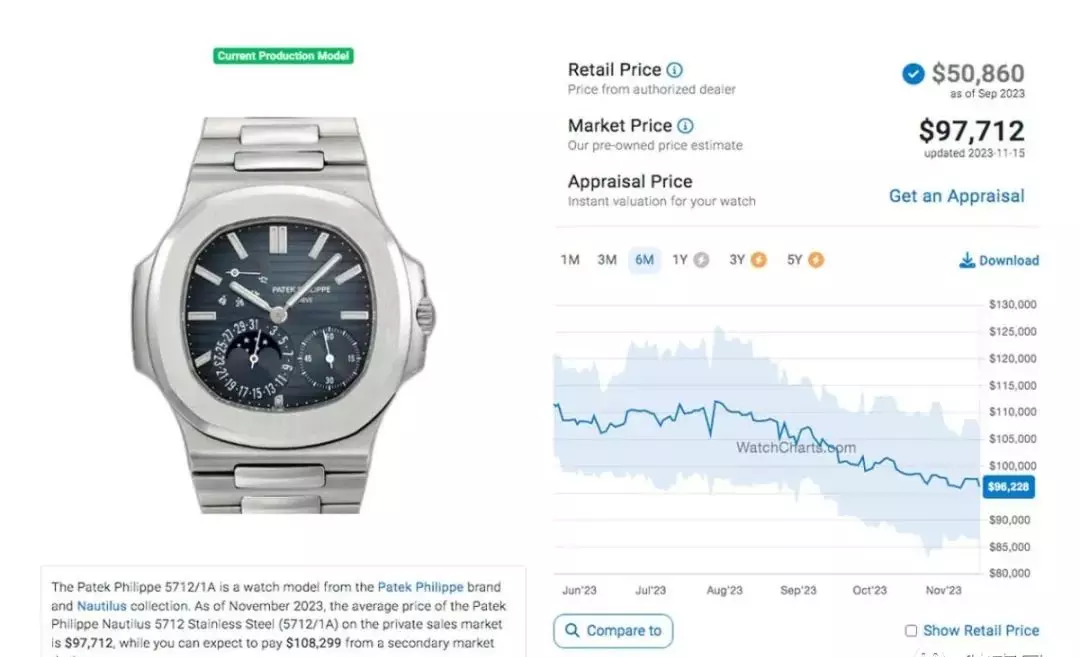Click the Patek Philippe watch image
This screenshot has height=657, width=1080.
coord(283,315)
